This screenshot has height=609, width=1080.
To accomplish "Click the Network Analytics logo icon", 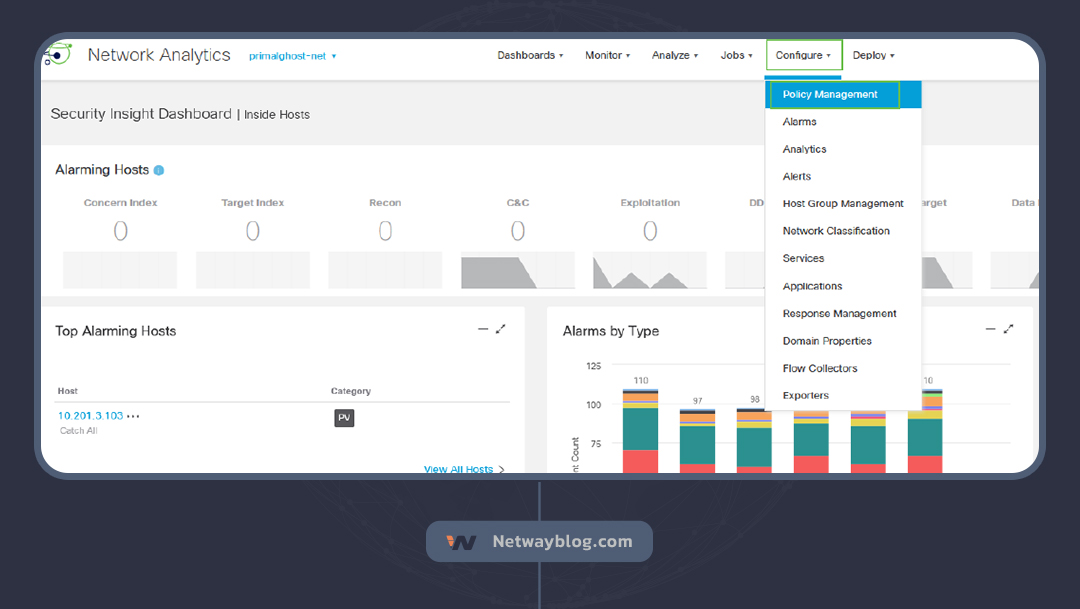I will click(58, 55).
